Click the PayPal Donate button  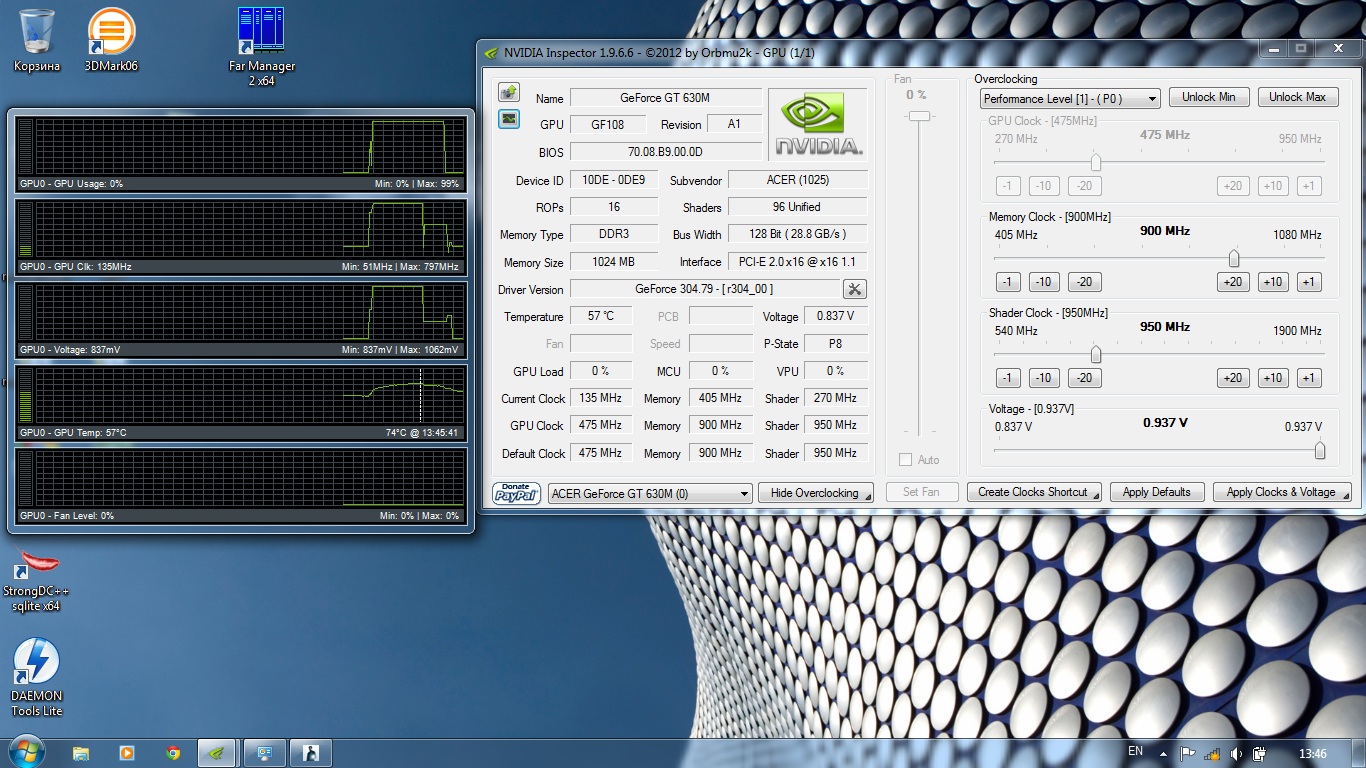point(516,493)
